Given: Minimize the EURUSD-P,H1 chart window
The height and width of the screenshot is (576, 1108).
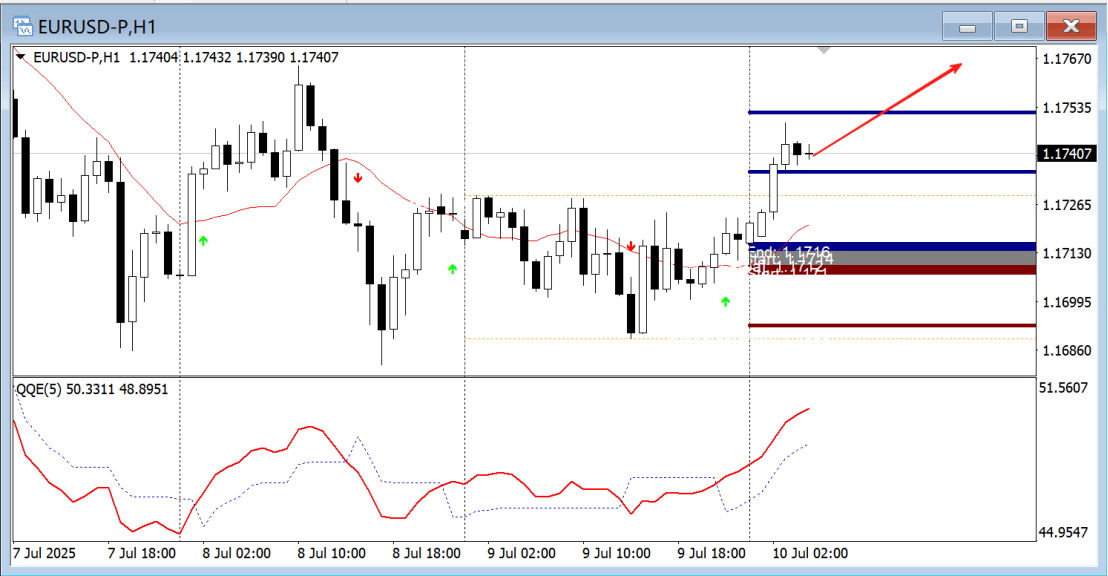Looking at the screenshot, I should (x=967, y=27).
